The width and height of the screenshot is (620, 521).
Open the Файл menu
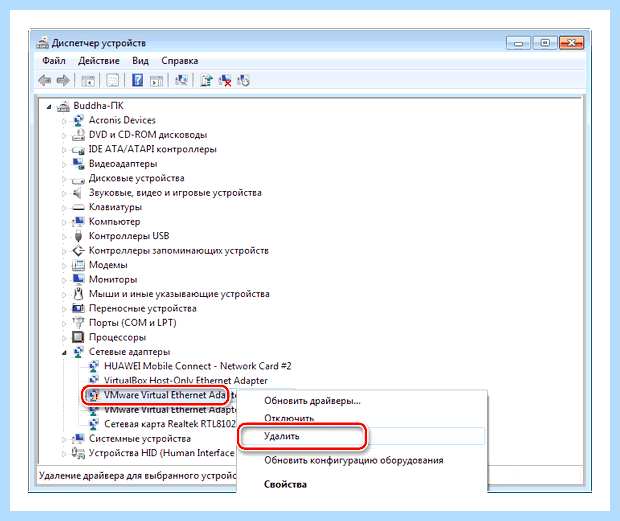pos(54,61)
